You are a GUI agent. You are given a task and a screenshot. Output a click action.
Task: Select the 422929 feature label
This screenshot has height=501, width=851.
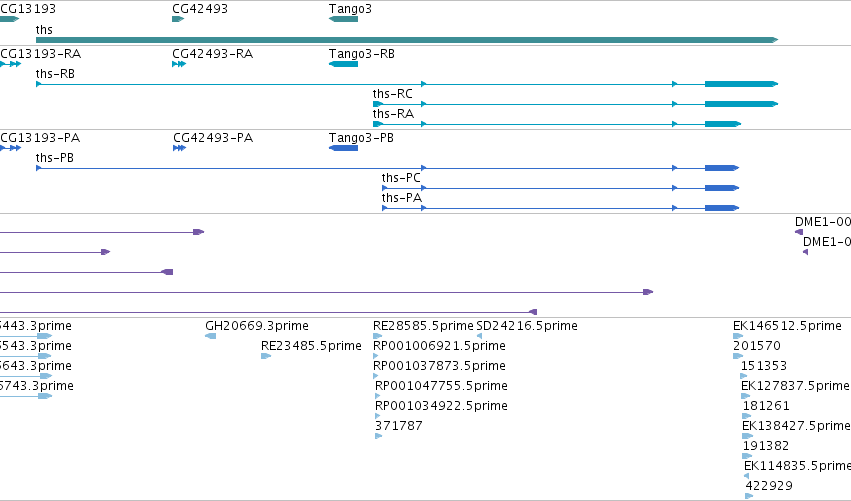(769, 486)
